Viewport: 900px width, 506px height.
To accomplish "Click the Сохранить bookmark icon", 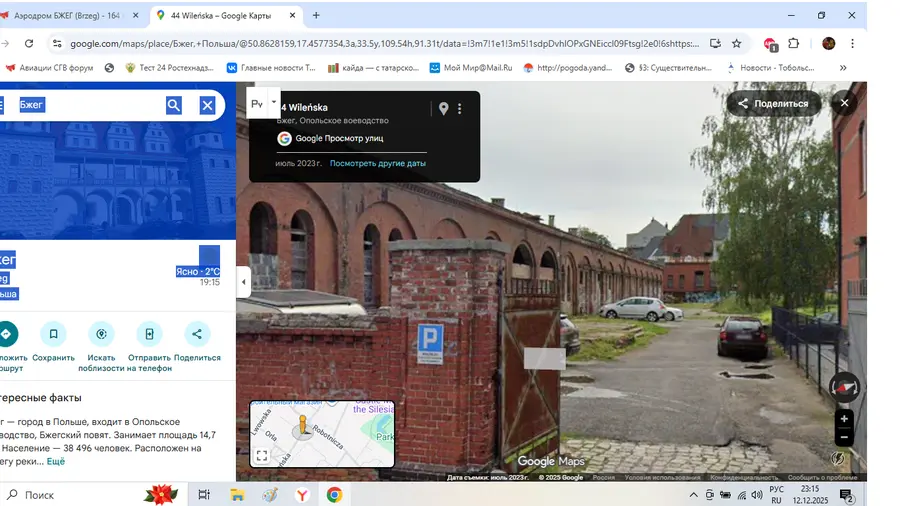I will tap(54, 334).
